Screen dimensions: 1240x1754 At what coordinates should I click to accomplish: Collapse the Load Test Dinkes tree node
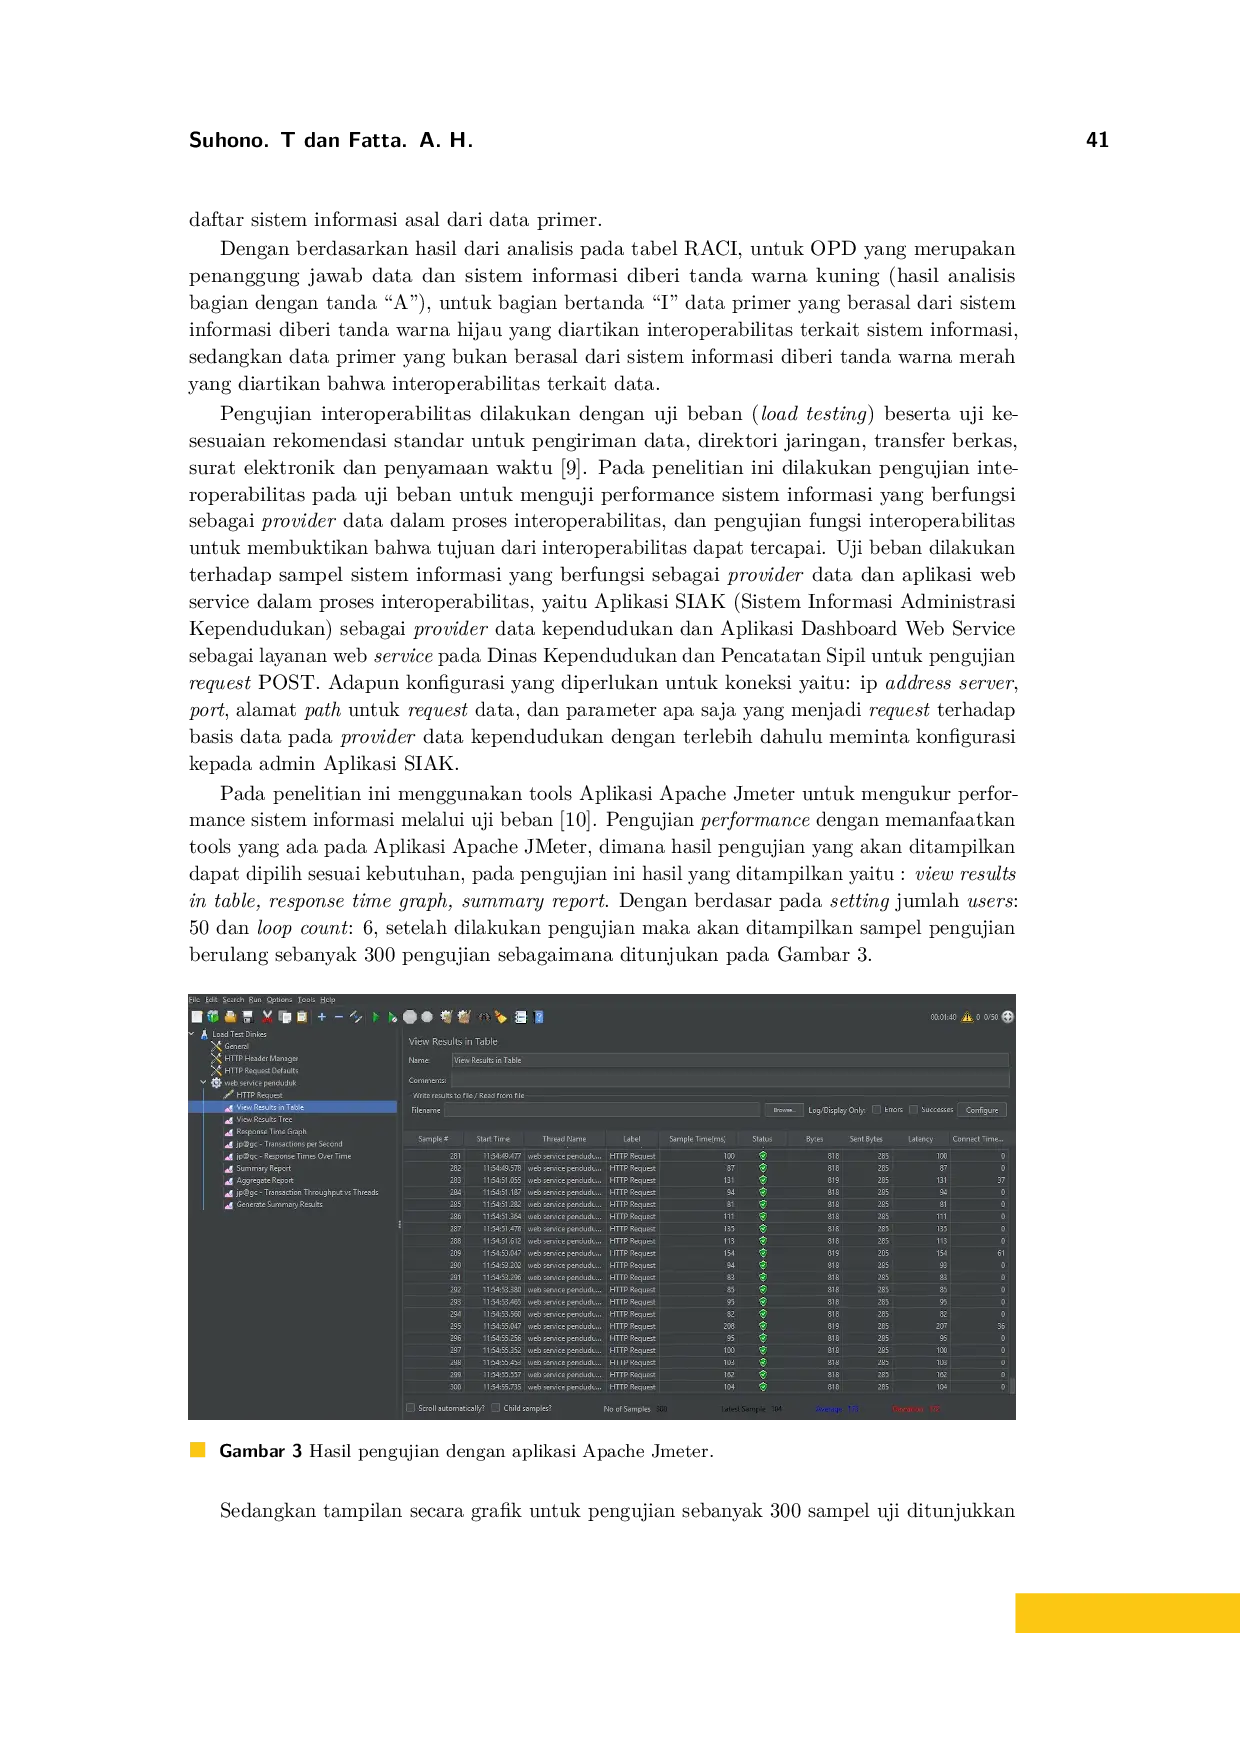191,1034
